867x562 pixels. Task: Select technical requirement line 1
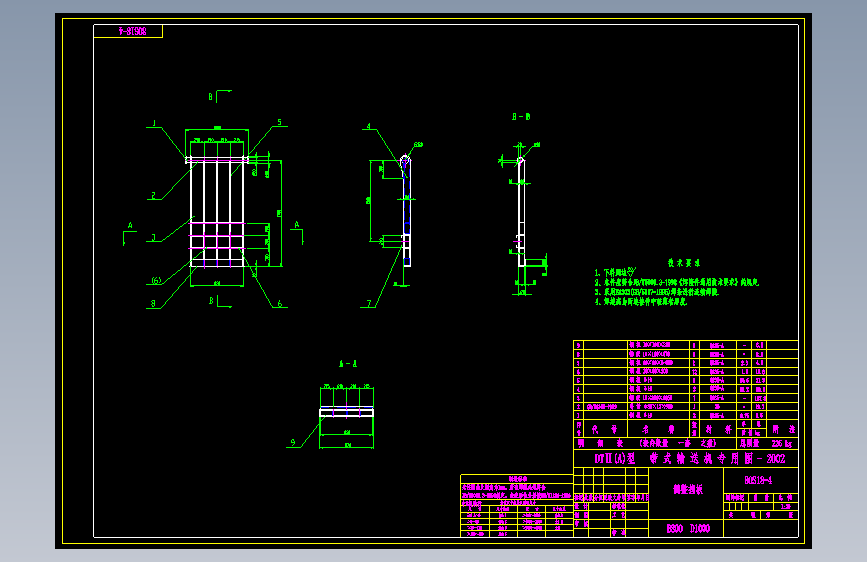615,272
